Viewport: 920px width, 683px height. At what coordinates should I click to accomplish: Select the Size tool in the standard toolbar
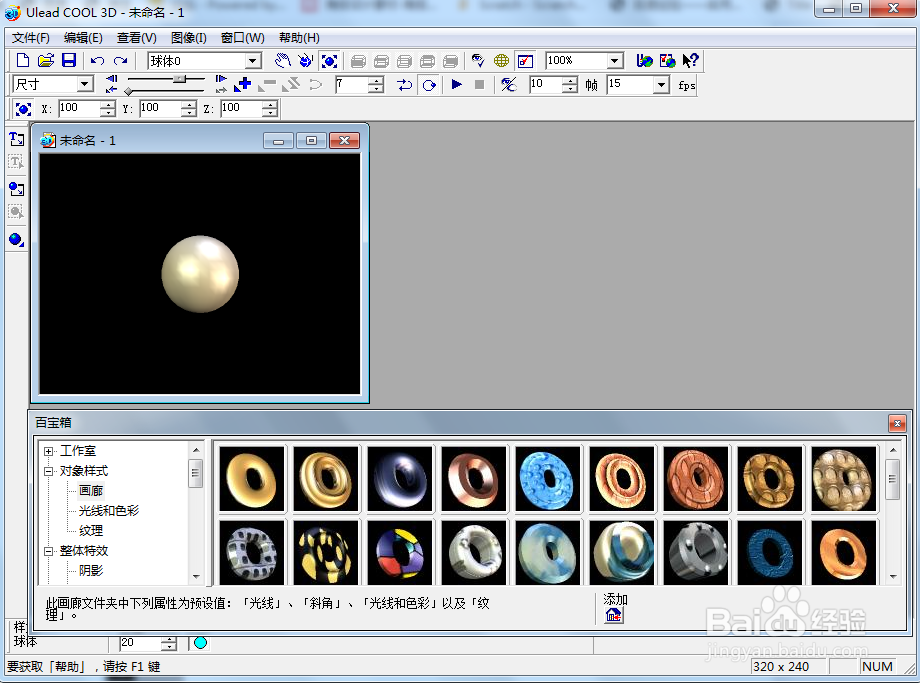pyautogui.click(x=330, y=60)
